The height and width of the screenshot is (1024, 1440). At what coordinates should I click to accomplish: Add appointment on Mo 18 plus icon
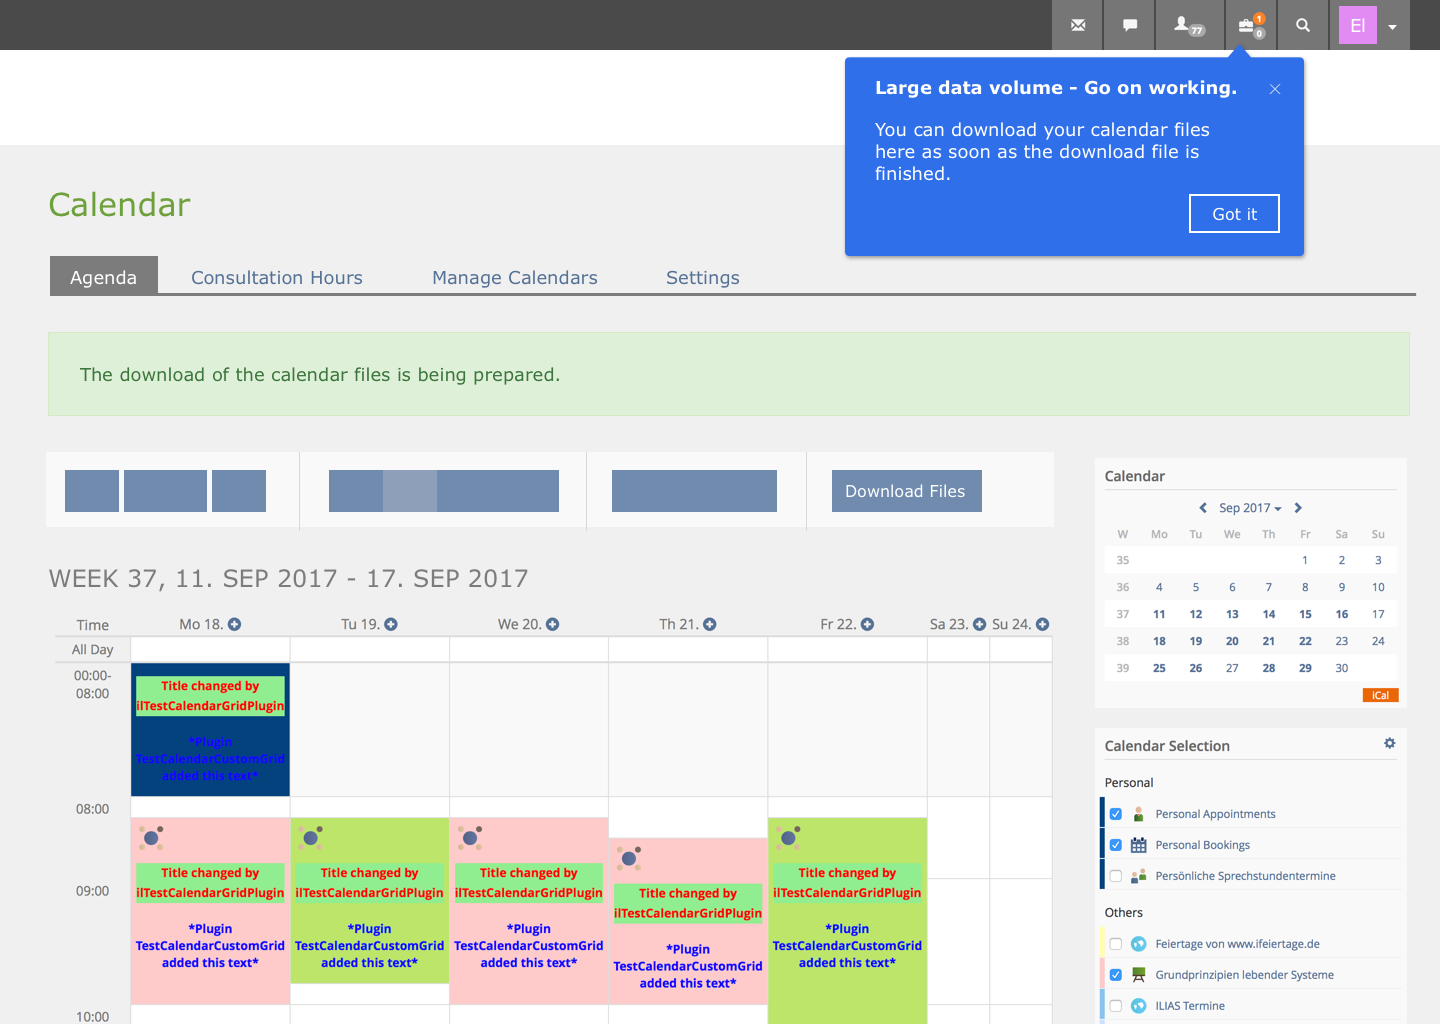pyautogui.click(x=235, y=624)
